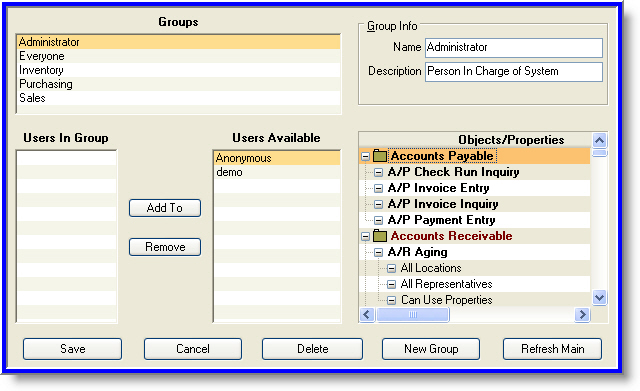Click the Description input field

click(513, 71)
